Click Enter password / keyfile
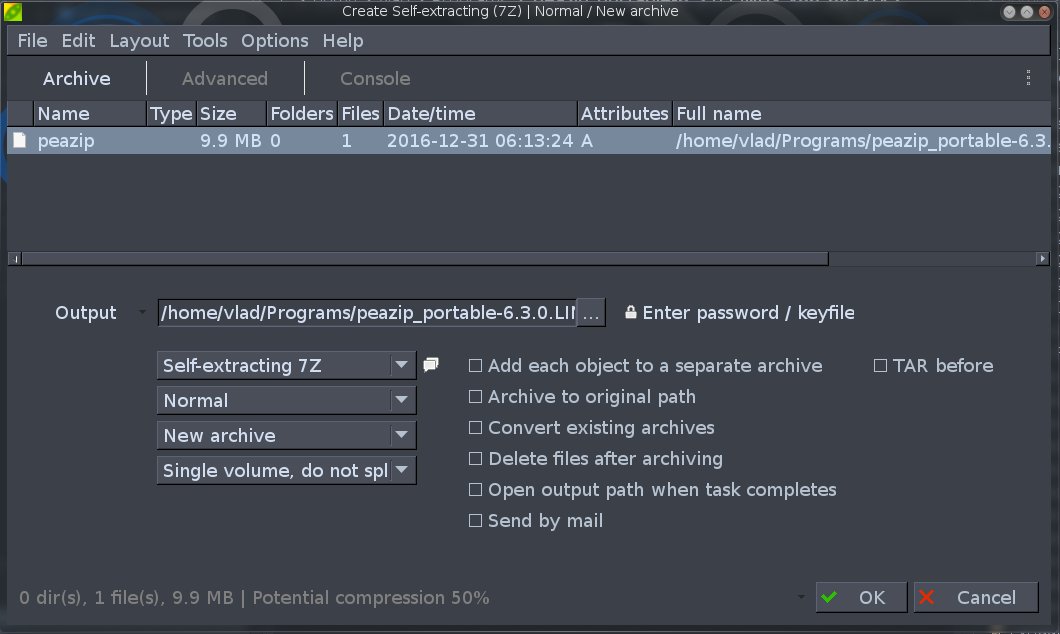The width and height of the screenshot is (1060, 634). [x=750, y=312]
